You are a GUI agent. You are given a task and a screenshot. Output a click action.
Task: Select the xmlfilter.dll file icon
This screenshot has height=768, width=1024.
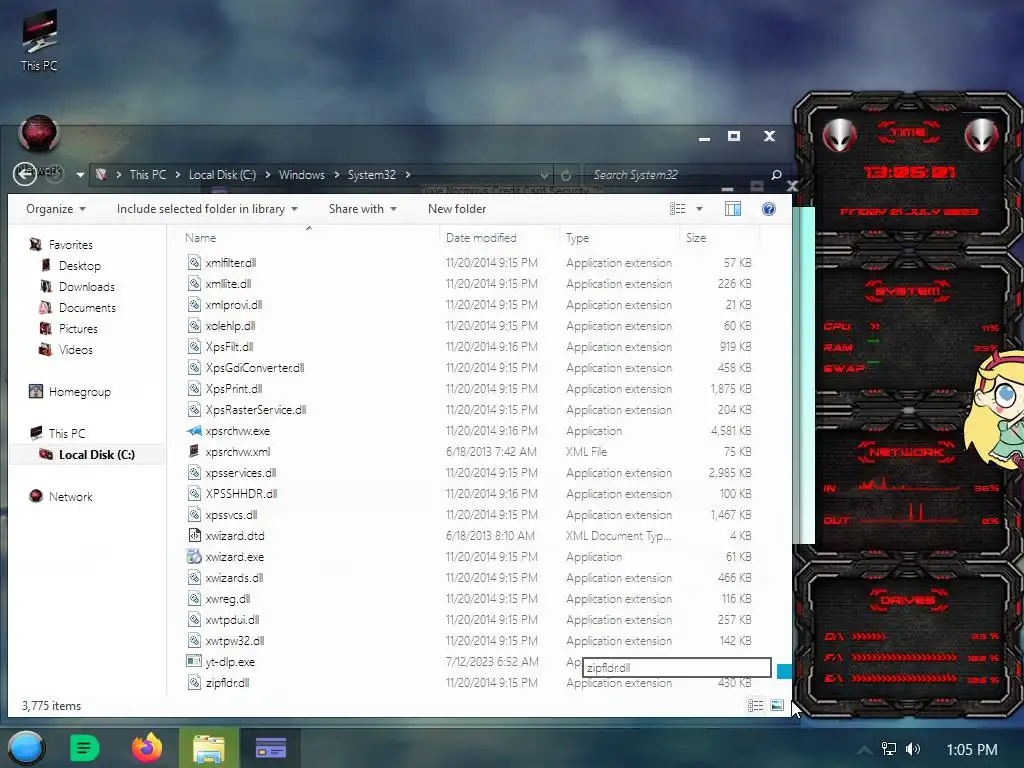click(x=194, y=263)
